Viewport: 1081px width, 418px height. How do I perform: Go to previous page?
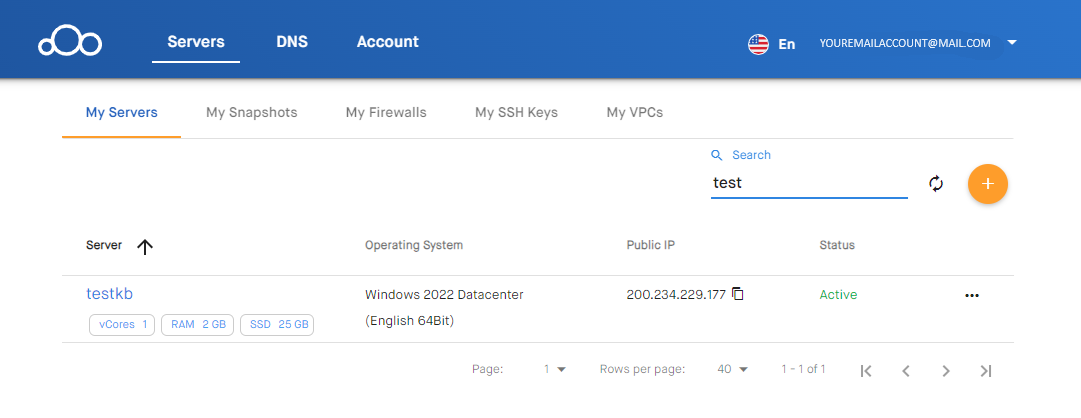click(906, 371)
